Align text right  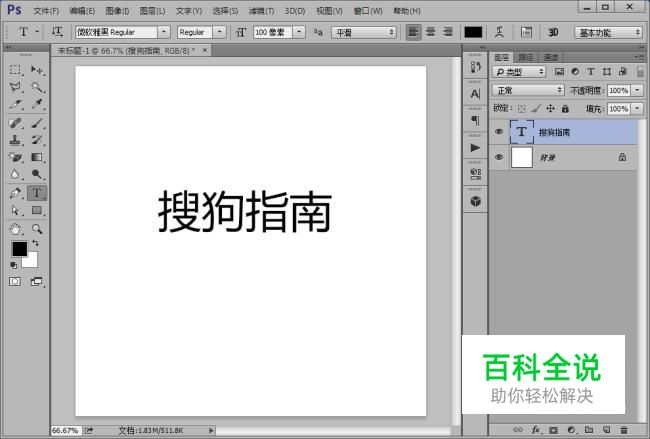tap(448, 32)
